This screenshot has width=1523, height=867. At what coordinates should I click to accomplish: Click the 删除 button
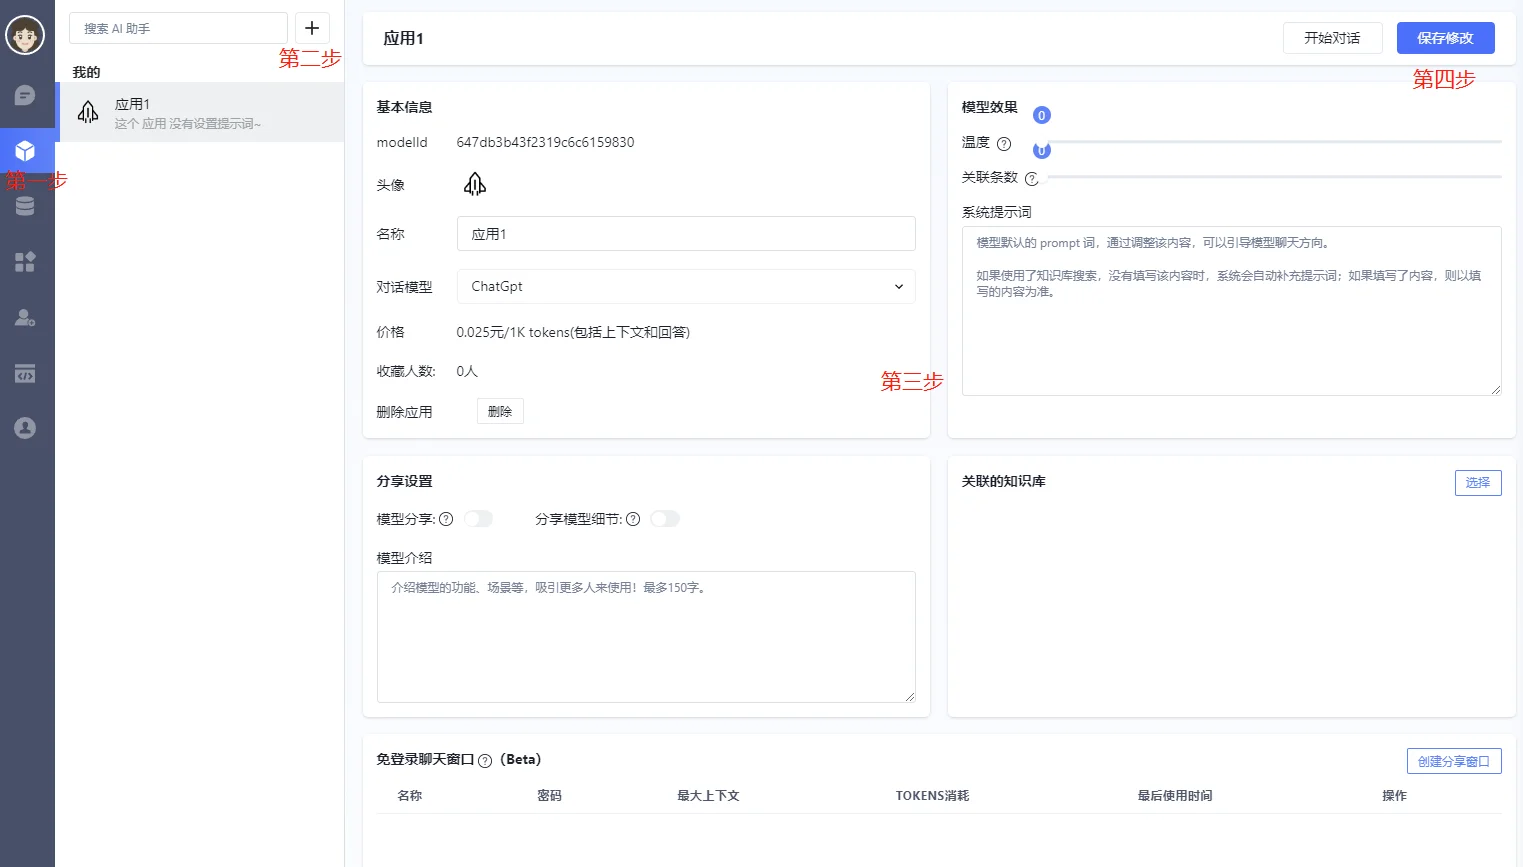point(500,411)
